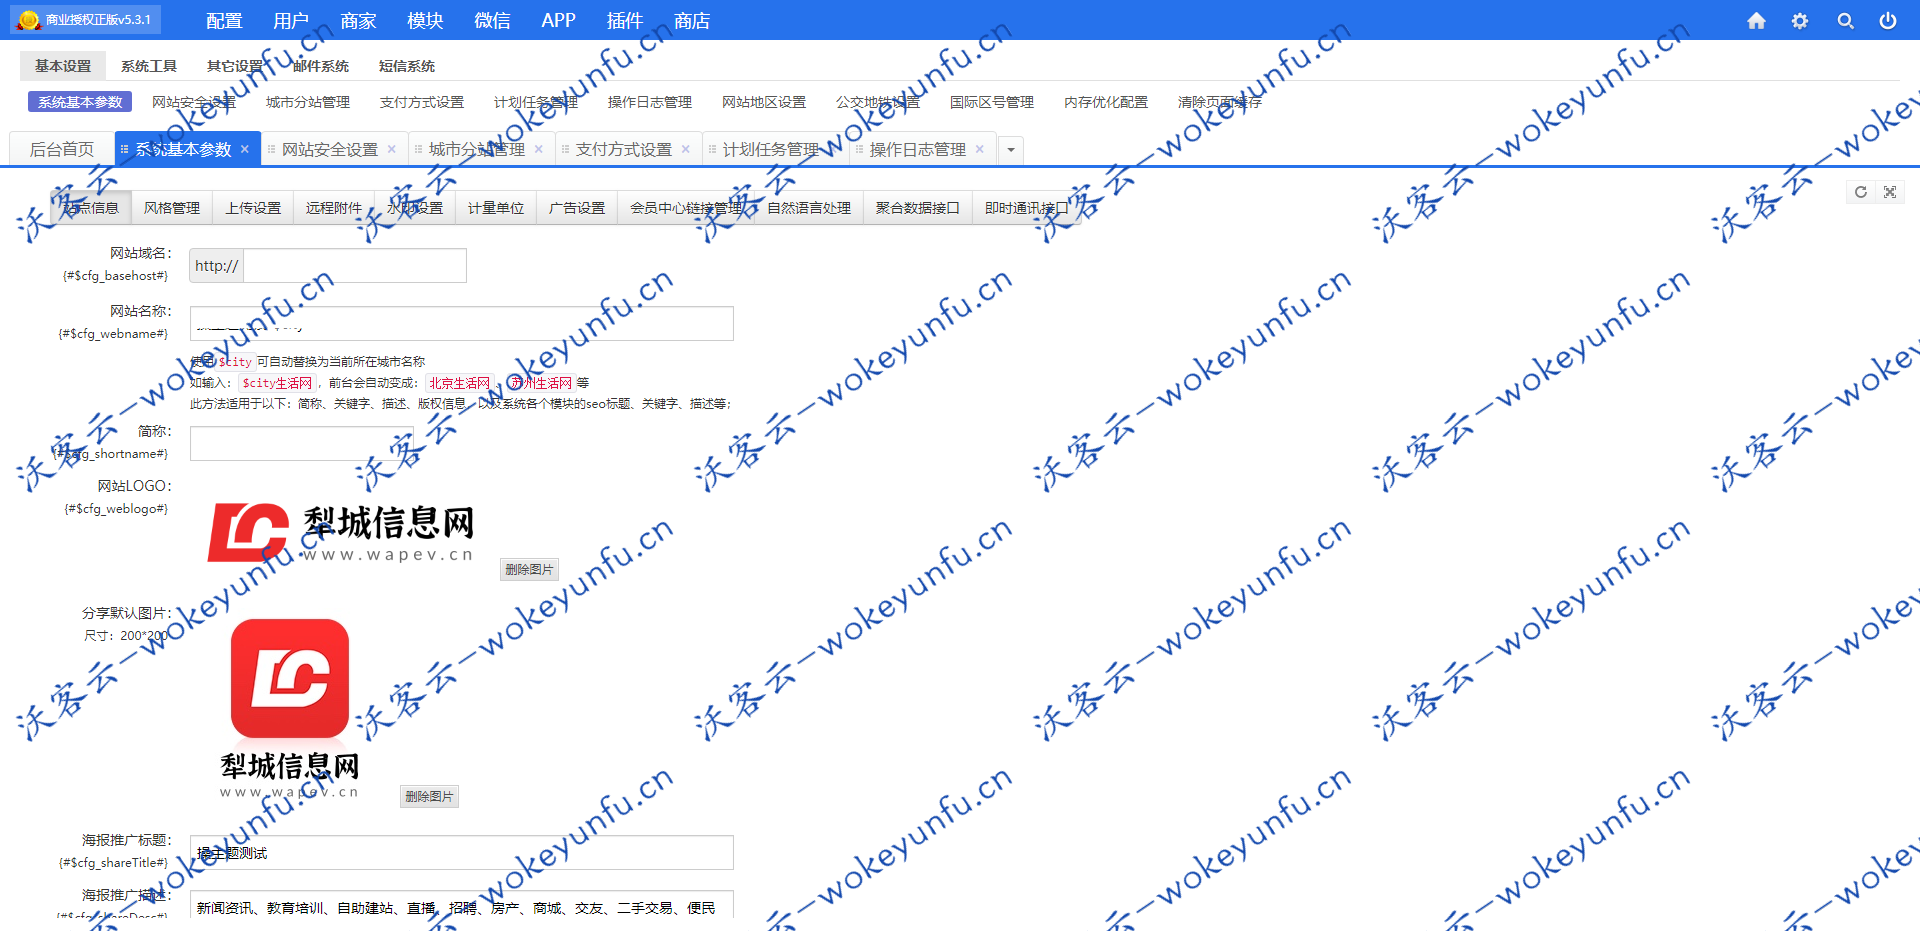Open the 用户 top menu
The width and height of the screenshot is (1920, 931).
click(x=291, y=20)
